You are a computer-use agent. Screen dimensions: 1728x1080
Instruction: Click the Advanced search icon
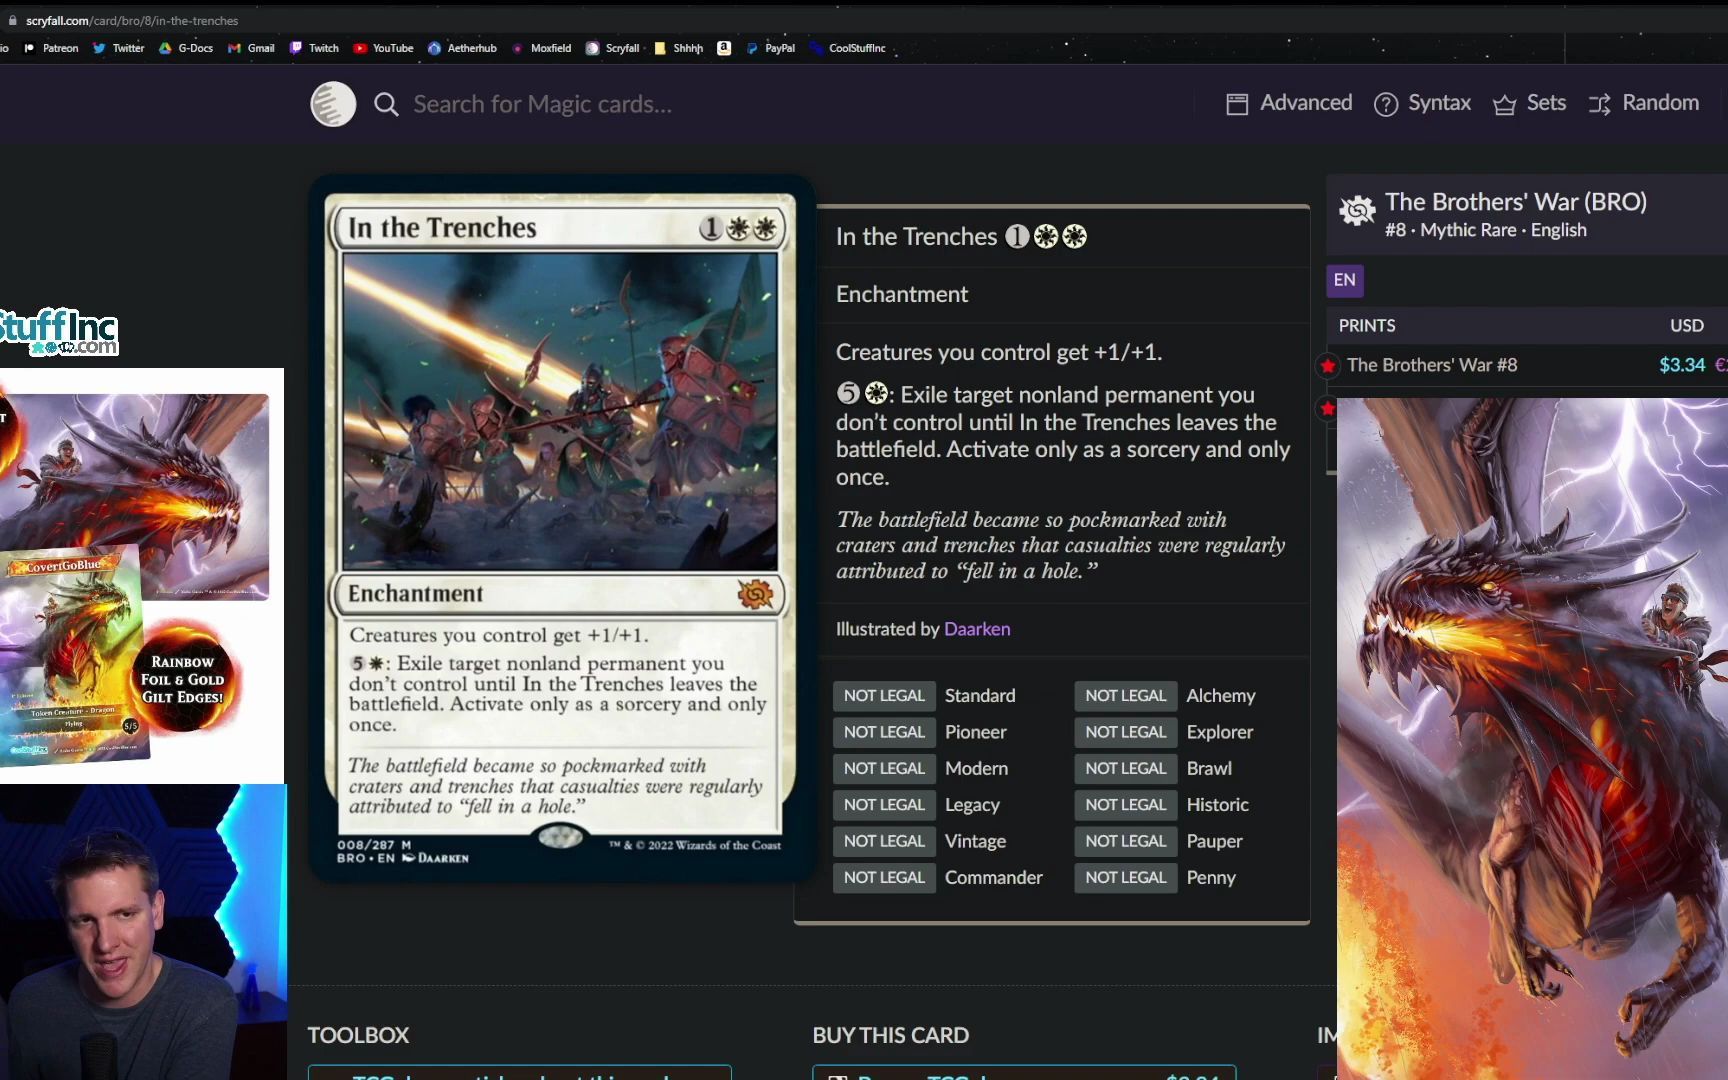pos(1237,104)
